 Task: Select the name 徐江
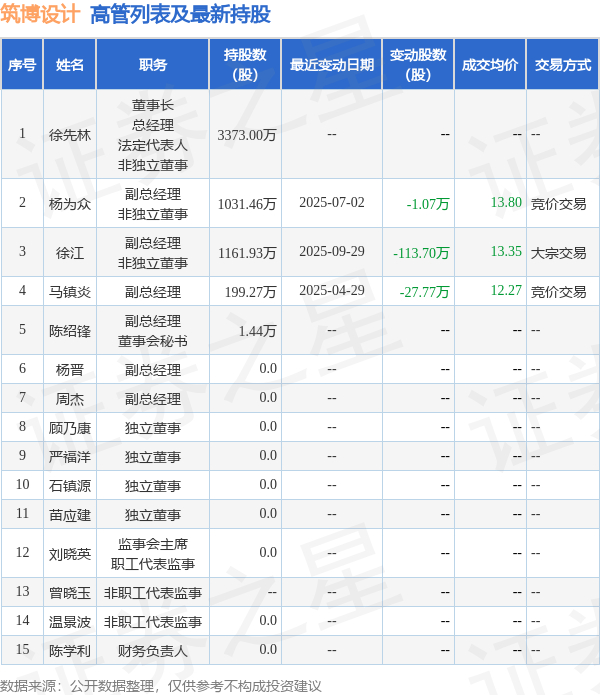pyautogui.click(x=70, y=253)
